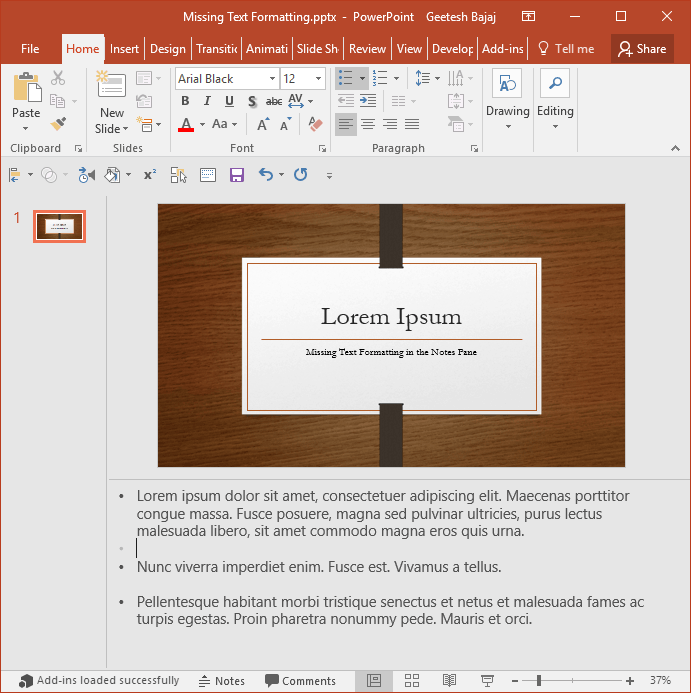
Task: Toggle Underline formatting
Action: tap(229, 101)
